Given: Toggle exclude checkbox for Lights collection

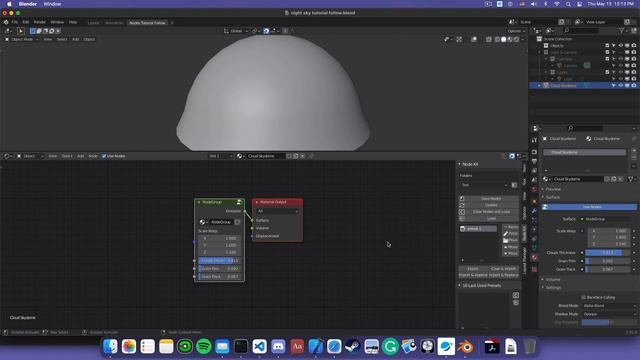Looking at the screenshot, I should 607,72.
